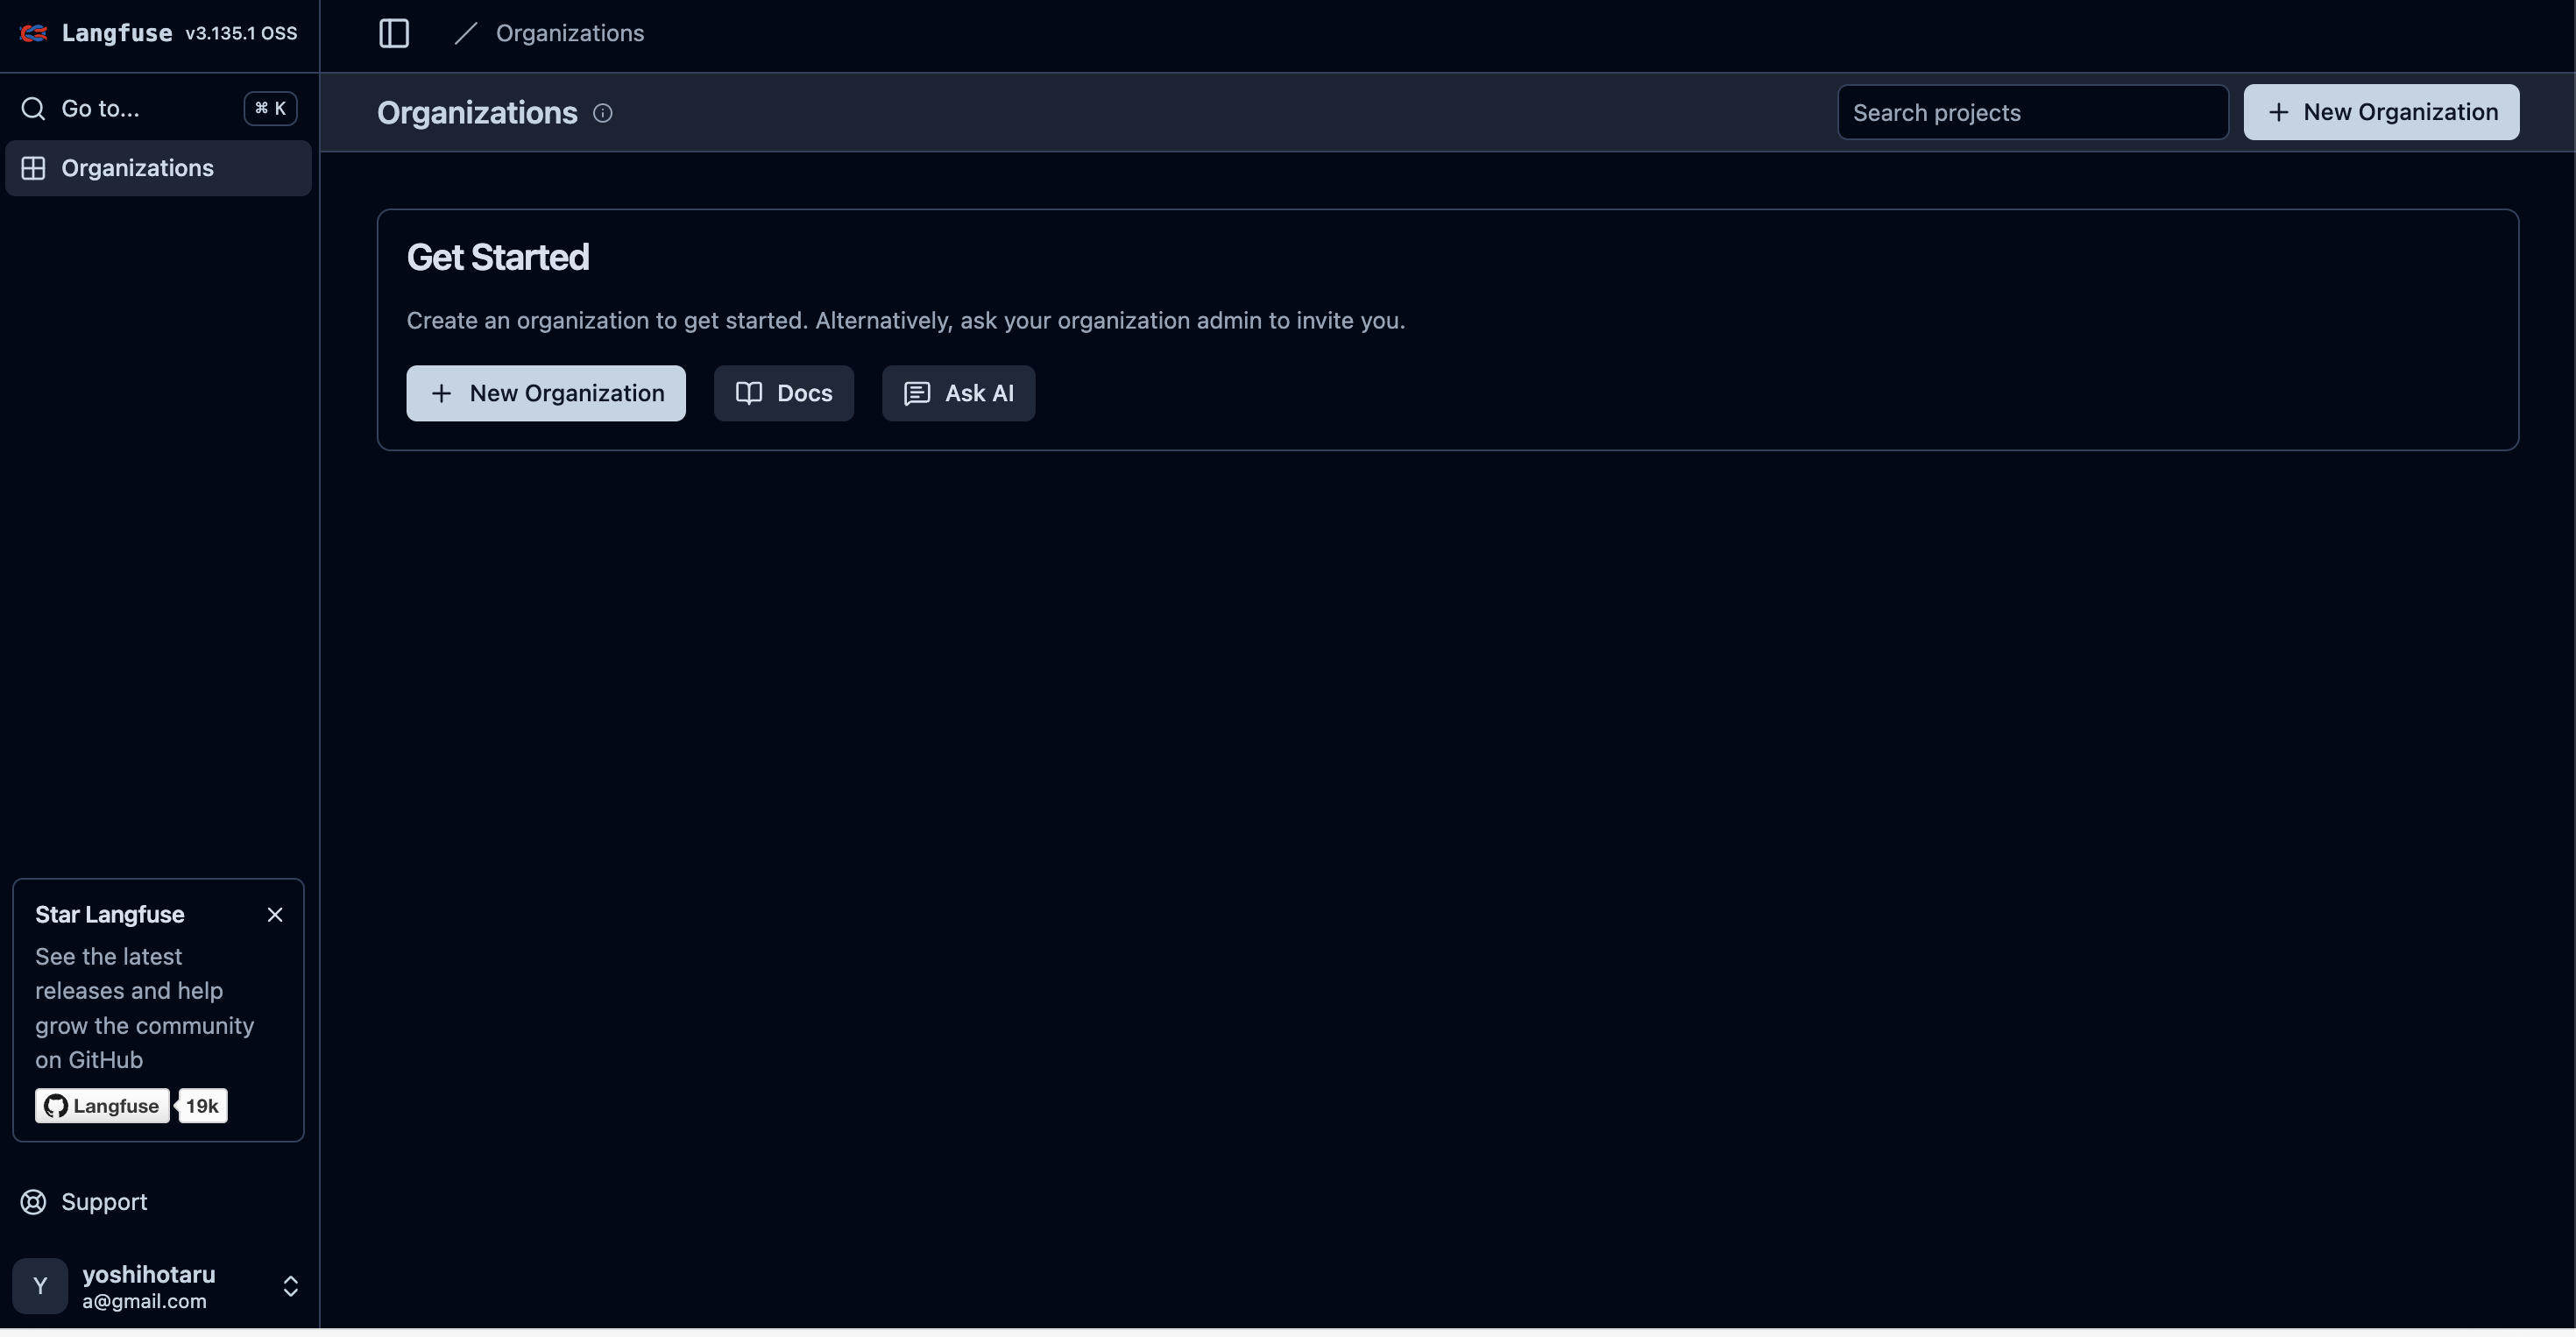Click the Organizations breadcrumb
The width and height of the screenshot is (2576, 1337).
tap(569, 33)
